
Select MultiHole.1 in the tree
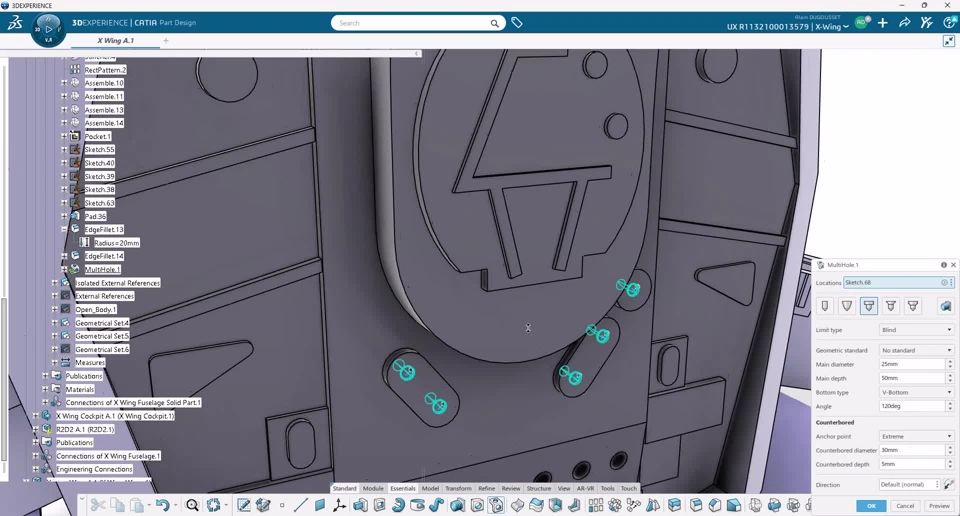tap(102, 269)
